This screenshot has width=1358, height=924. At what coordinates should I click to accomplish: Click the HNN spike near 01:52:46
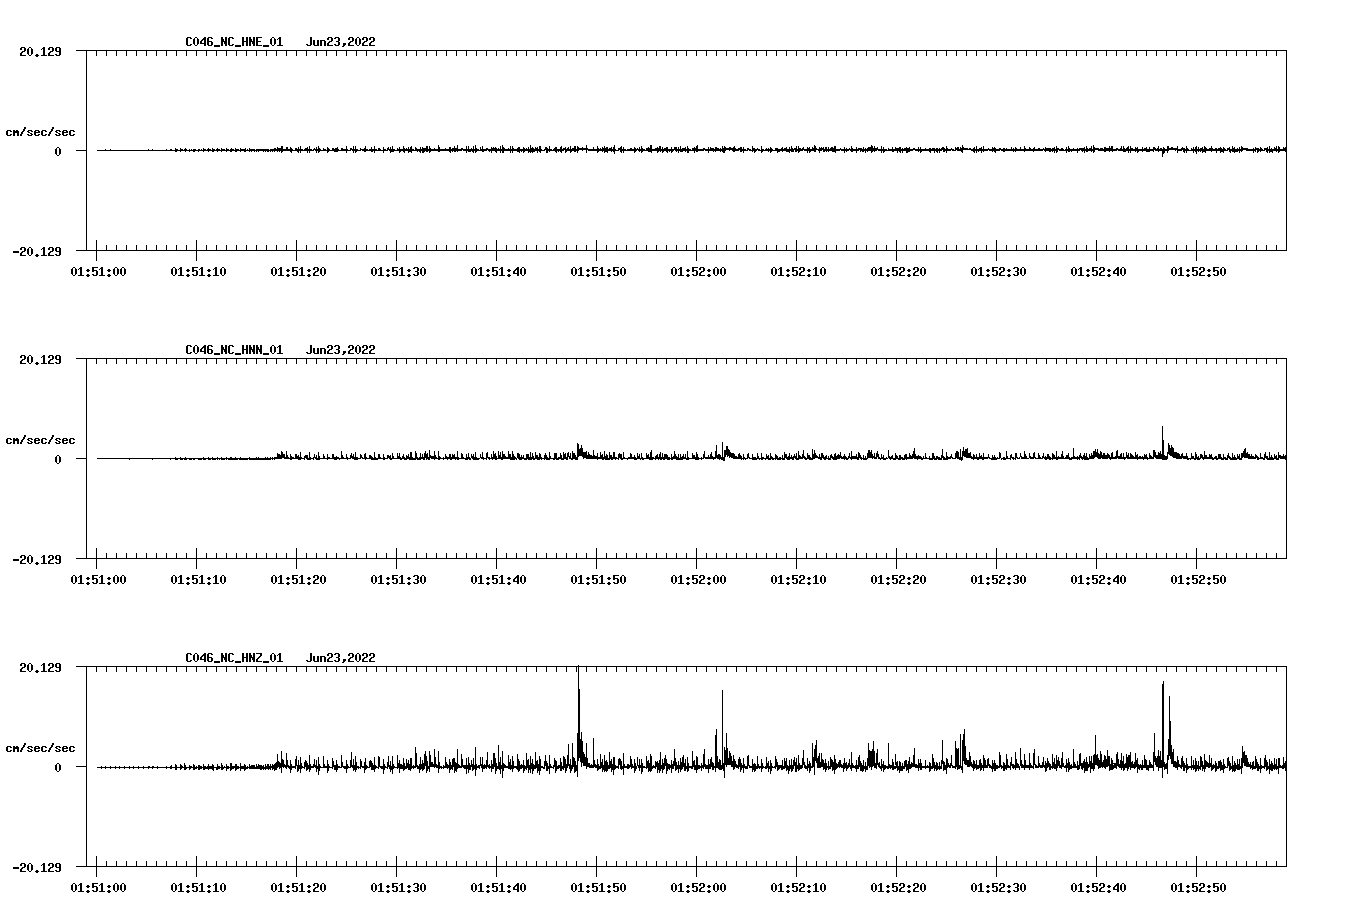click(1162, 442)
